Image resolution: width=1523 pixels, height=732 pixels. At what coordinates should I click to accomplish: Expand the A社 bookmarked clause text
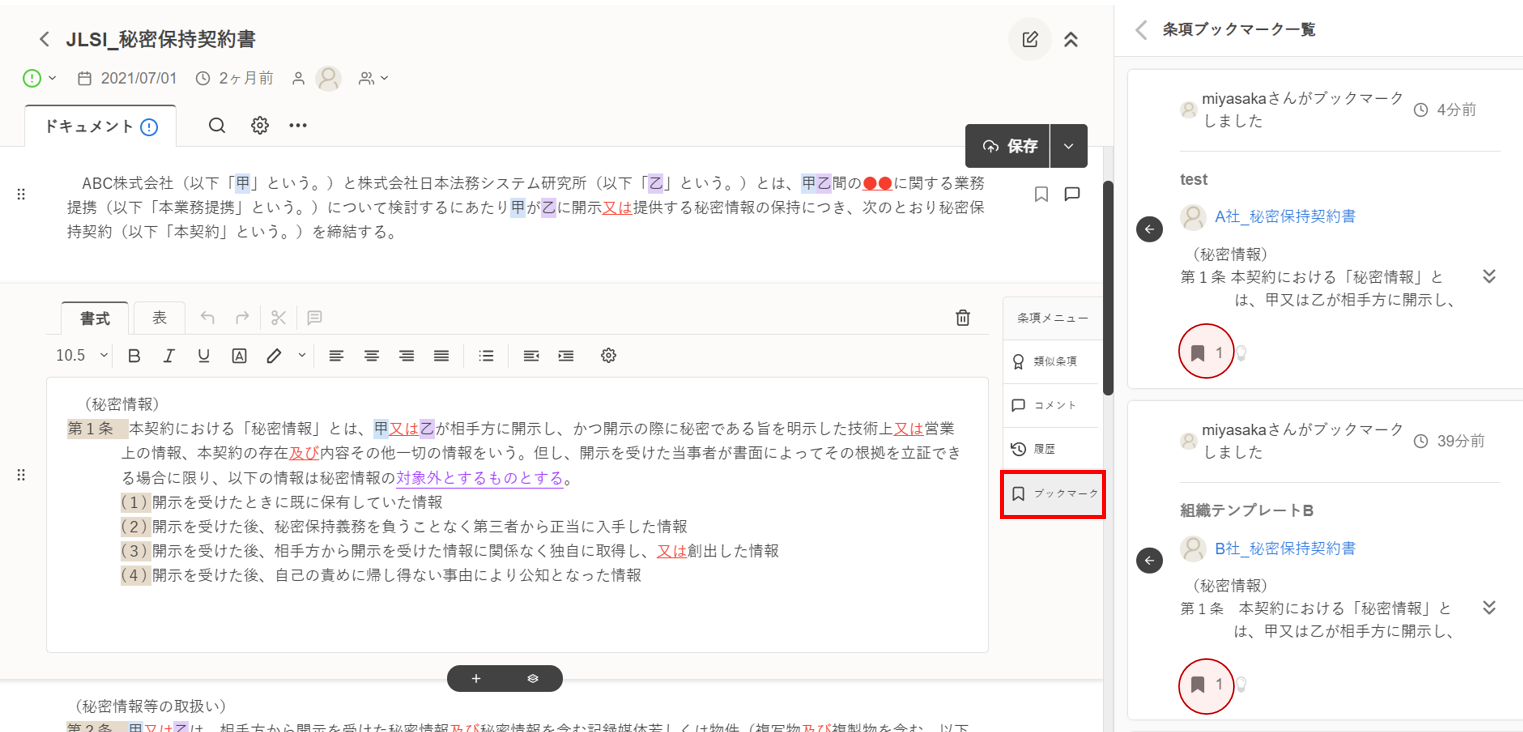click(1488, 277)
